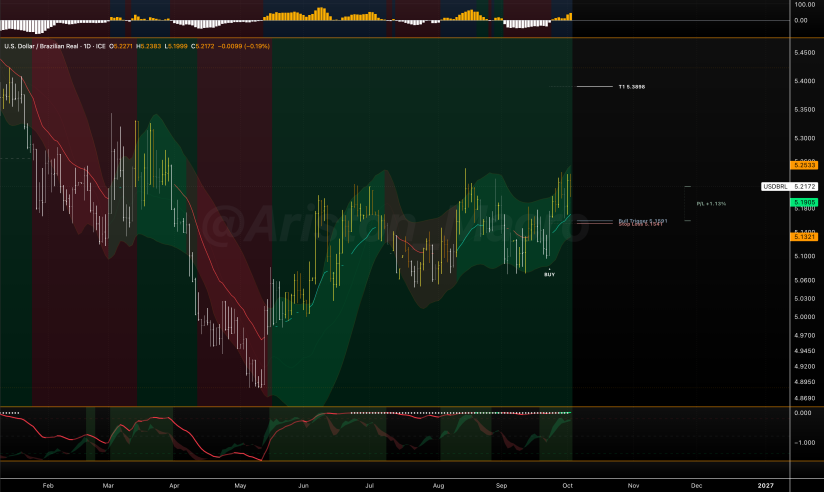Screen dimensions: 824x492
Task: Click the 100.00 tick on the top indicator scale
Action: tap(805, 5)
